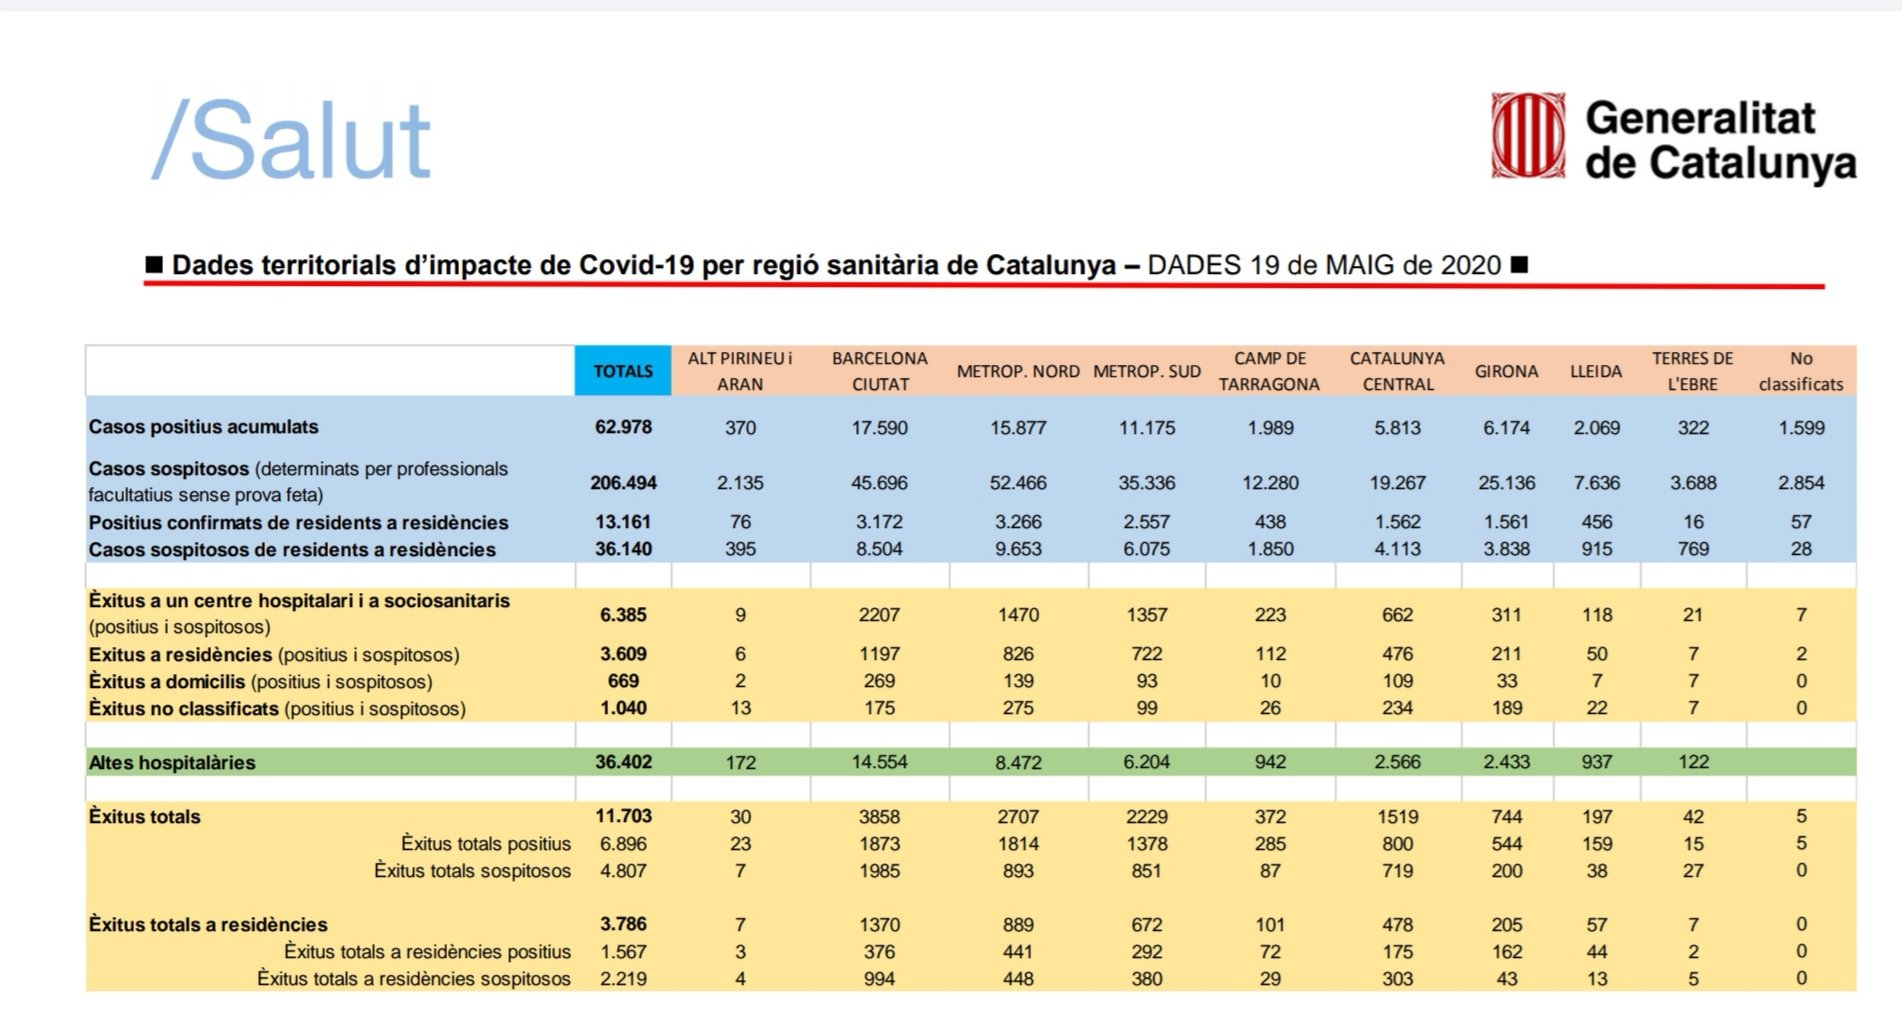
Task: Select the blue TOTALS column header
Action: (x=622, y=371)
